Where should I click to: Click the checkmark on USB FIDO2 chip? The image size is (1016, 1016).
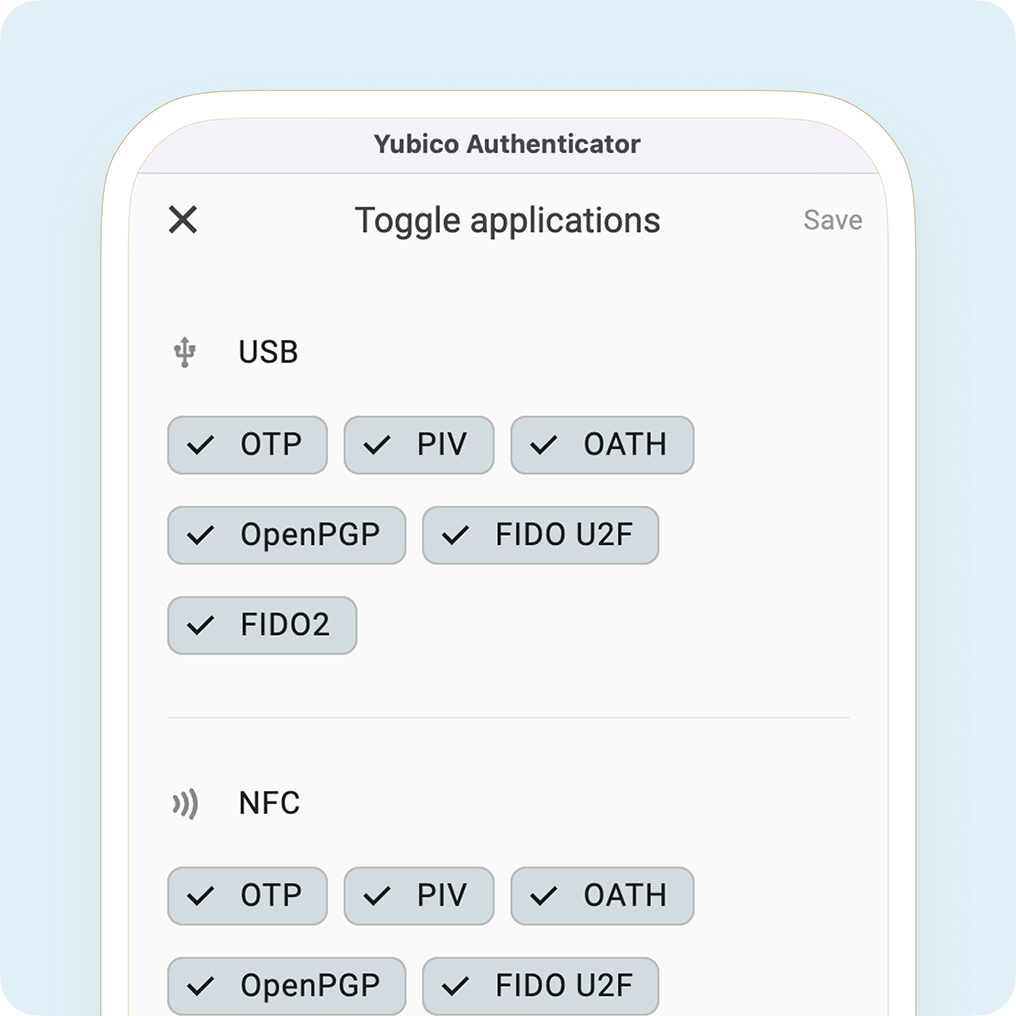click(200, 625)
